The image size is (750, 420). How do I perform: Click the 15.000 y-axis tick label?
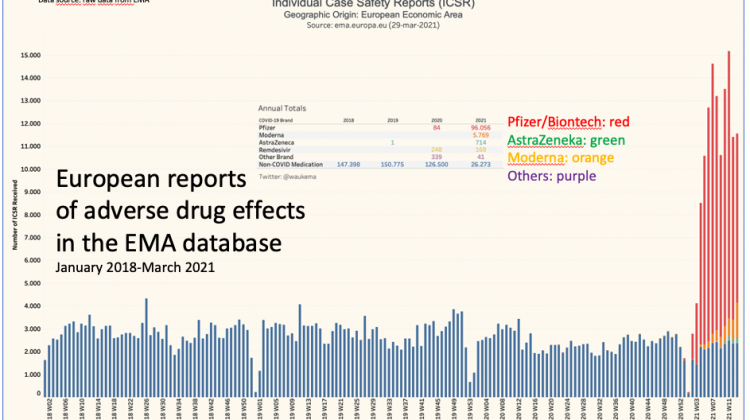31,55
